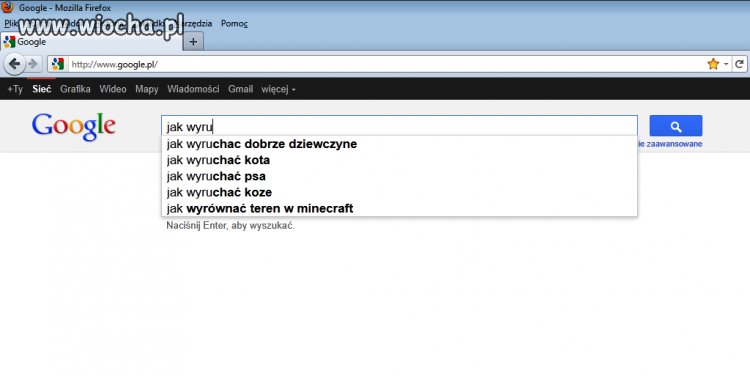This screenshot has height=376, width=750.
Task: Open a new tab with plus button
Action: (x=193, y=42)
